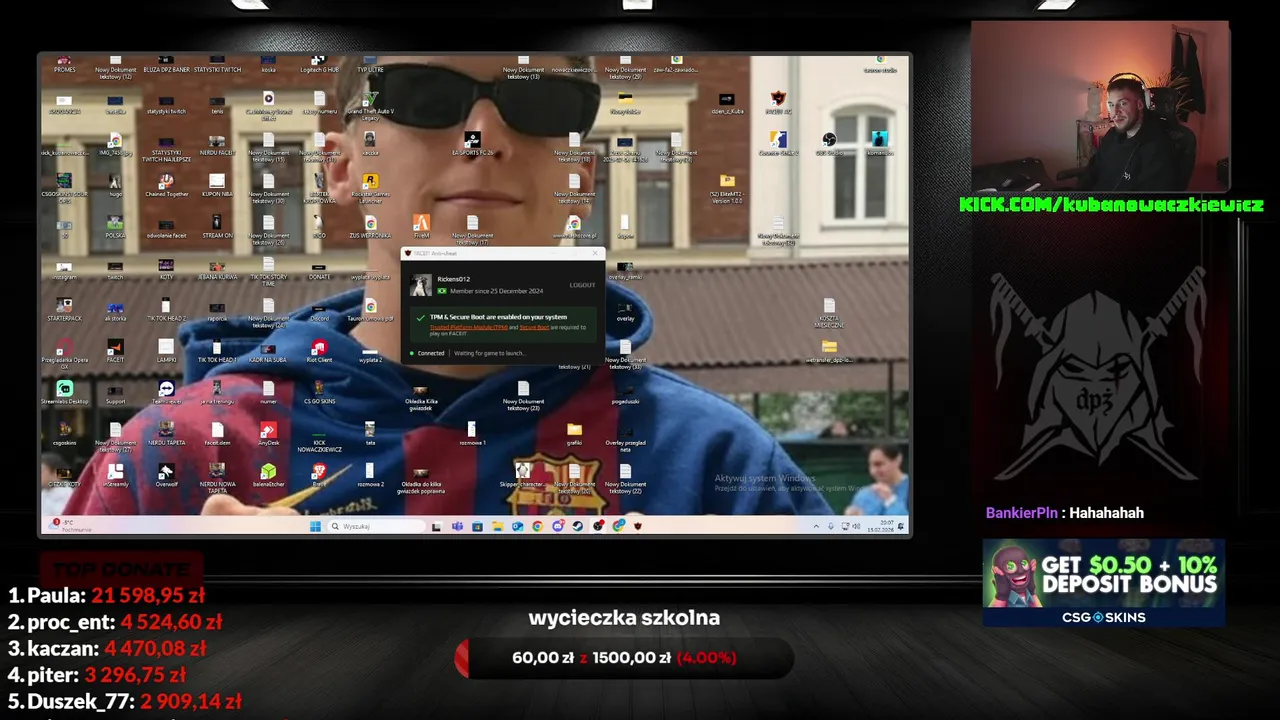The image size is (1280, 720).
Task: Launch the FACEIT desktop shortcut
Action: pyautogui.click(x=115, y=351)
